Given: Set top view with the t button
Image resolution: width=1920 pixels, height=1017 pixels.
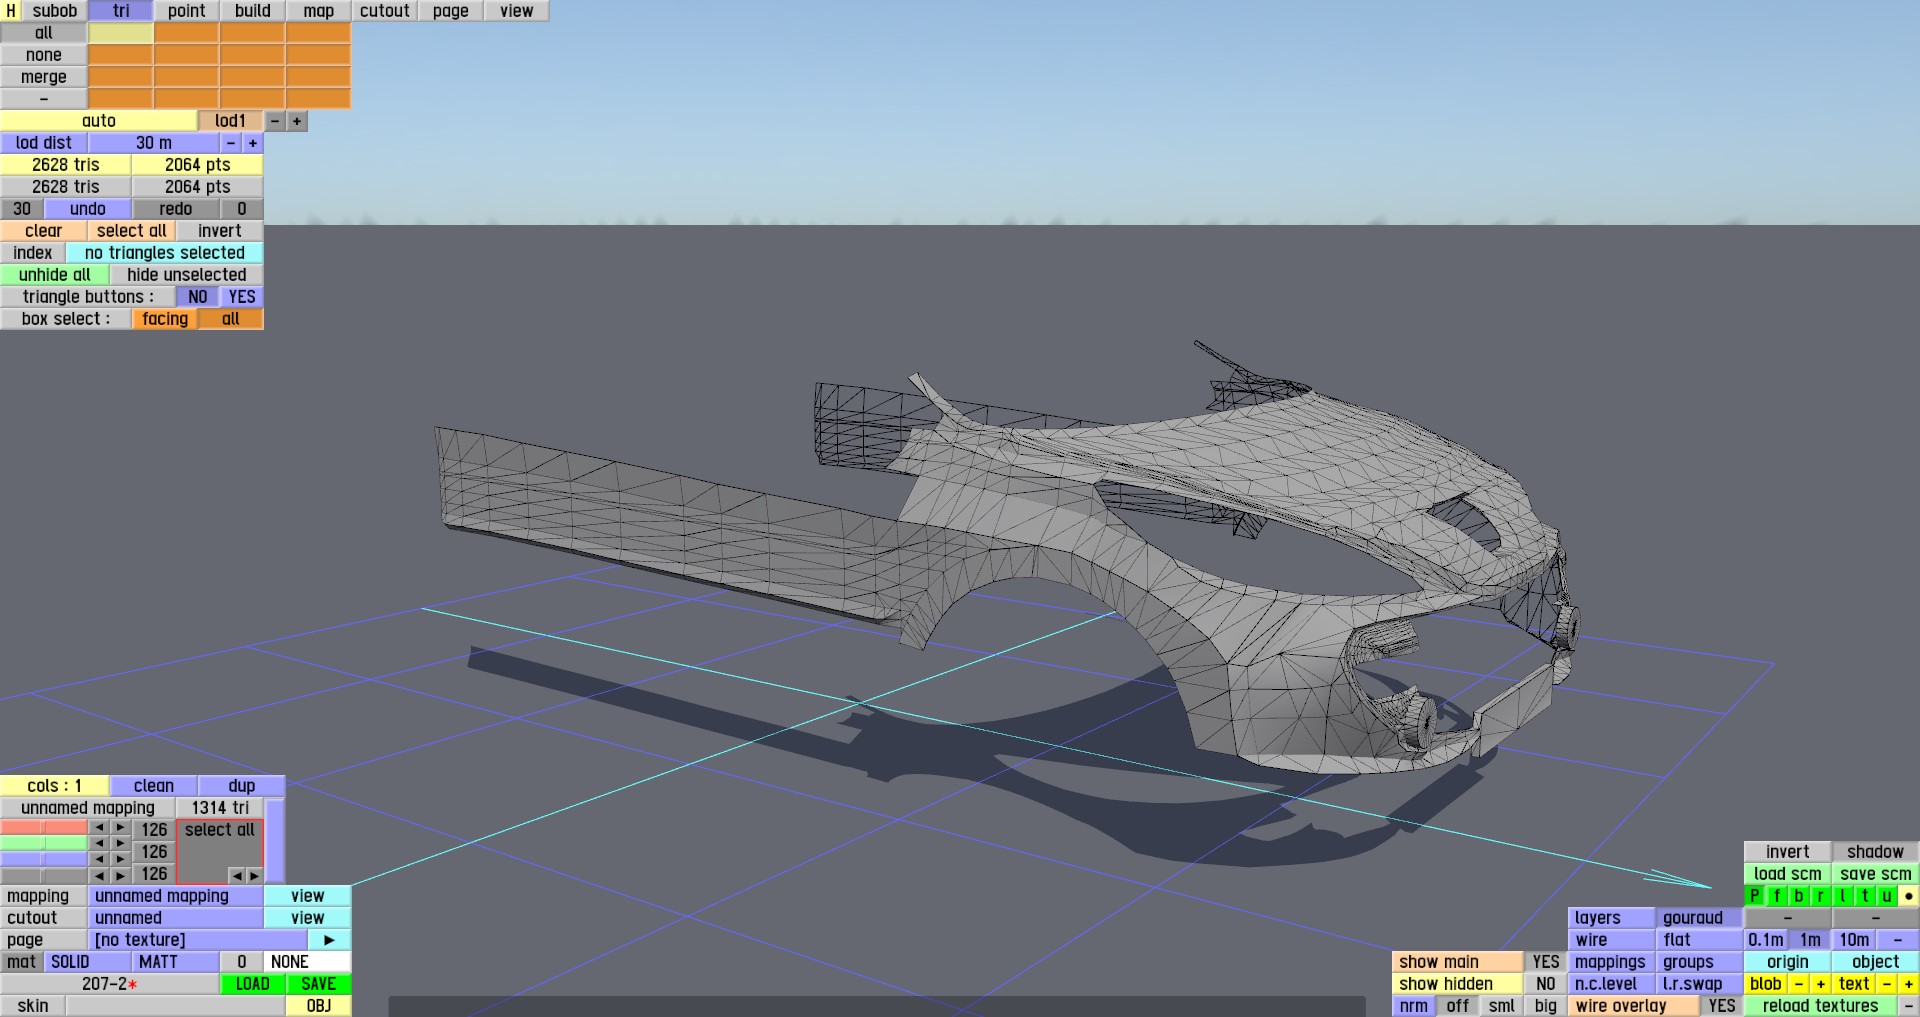Looking at the screenshot, I should [1865, 896].
